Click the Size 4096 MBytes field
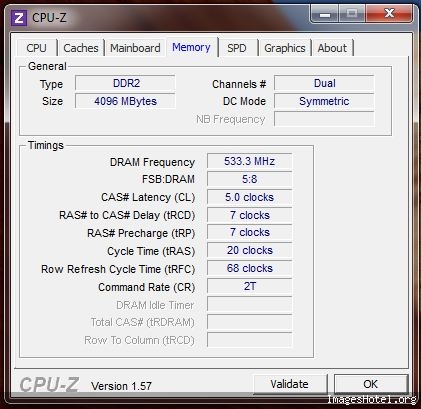Viewport: 421px width, 409px height. pos(125,101)
